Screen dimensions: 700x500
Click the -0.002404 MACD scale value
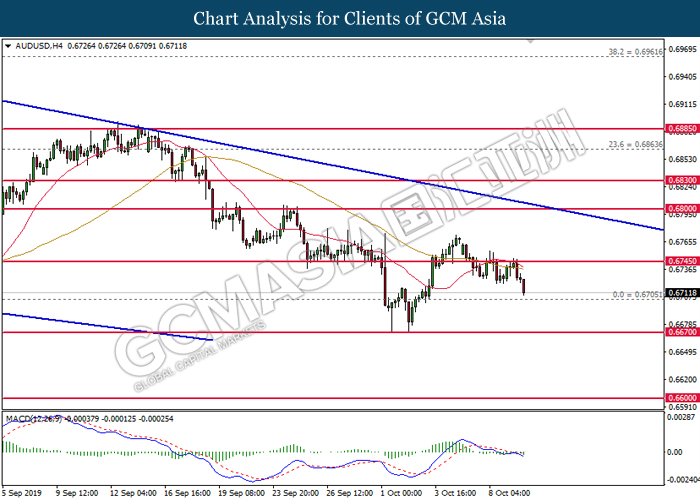(683, 480)
